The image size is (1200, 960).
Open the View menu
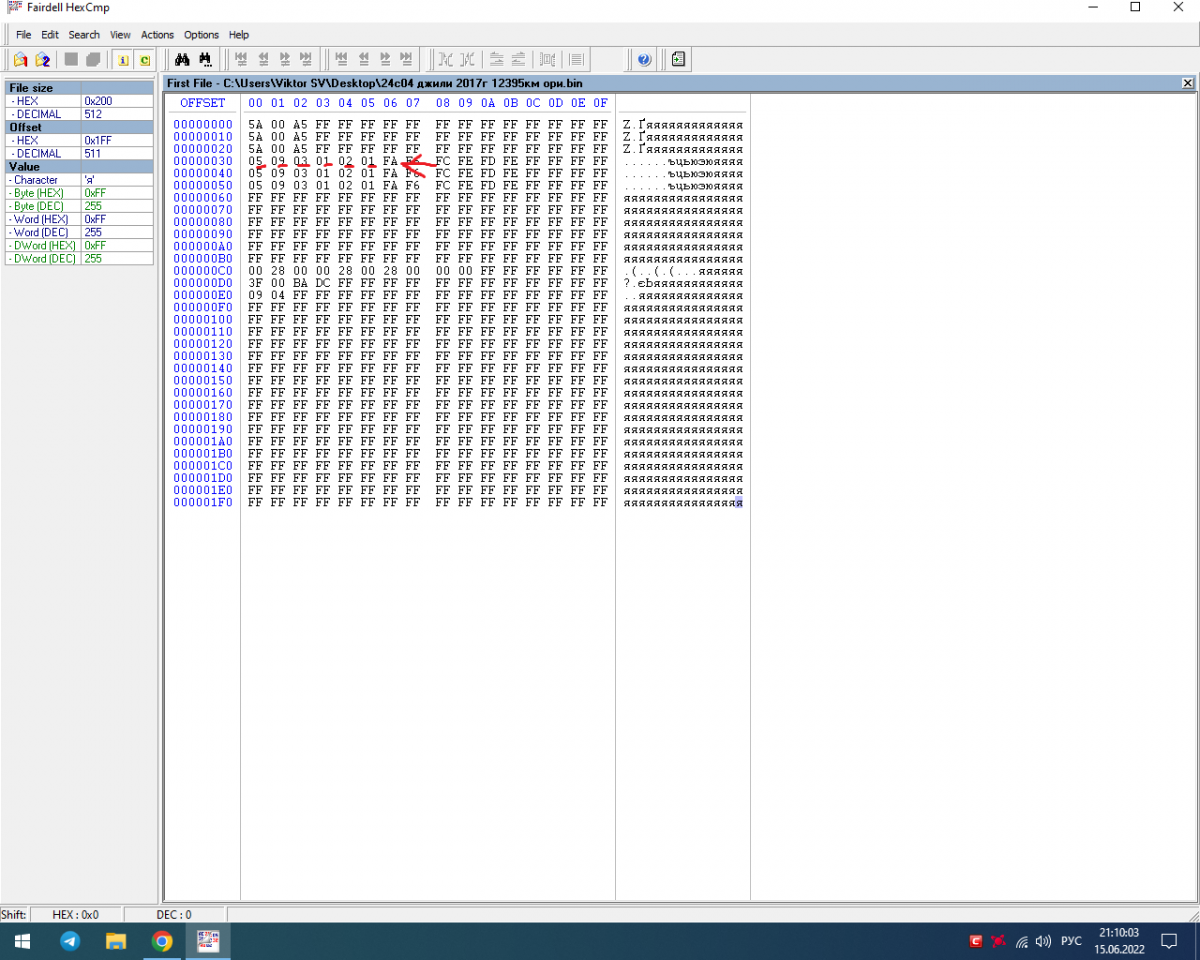pos(120,35)
